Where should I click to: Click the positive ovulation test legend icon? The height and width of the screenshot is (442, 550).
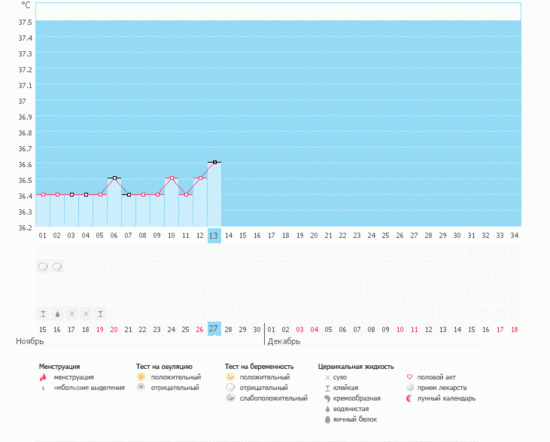[x=141, y=377]
